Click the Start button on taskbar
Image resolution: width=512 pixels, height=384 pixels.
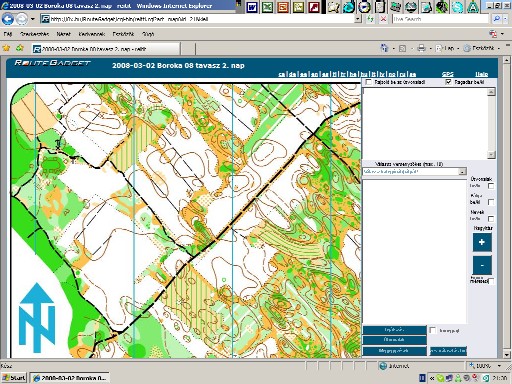coord(14,378)
